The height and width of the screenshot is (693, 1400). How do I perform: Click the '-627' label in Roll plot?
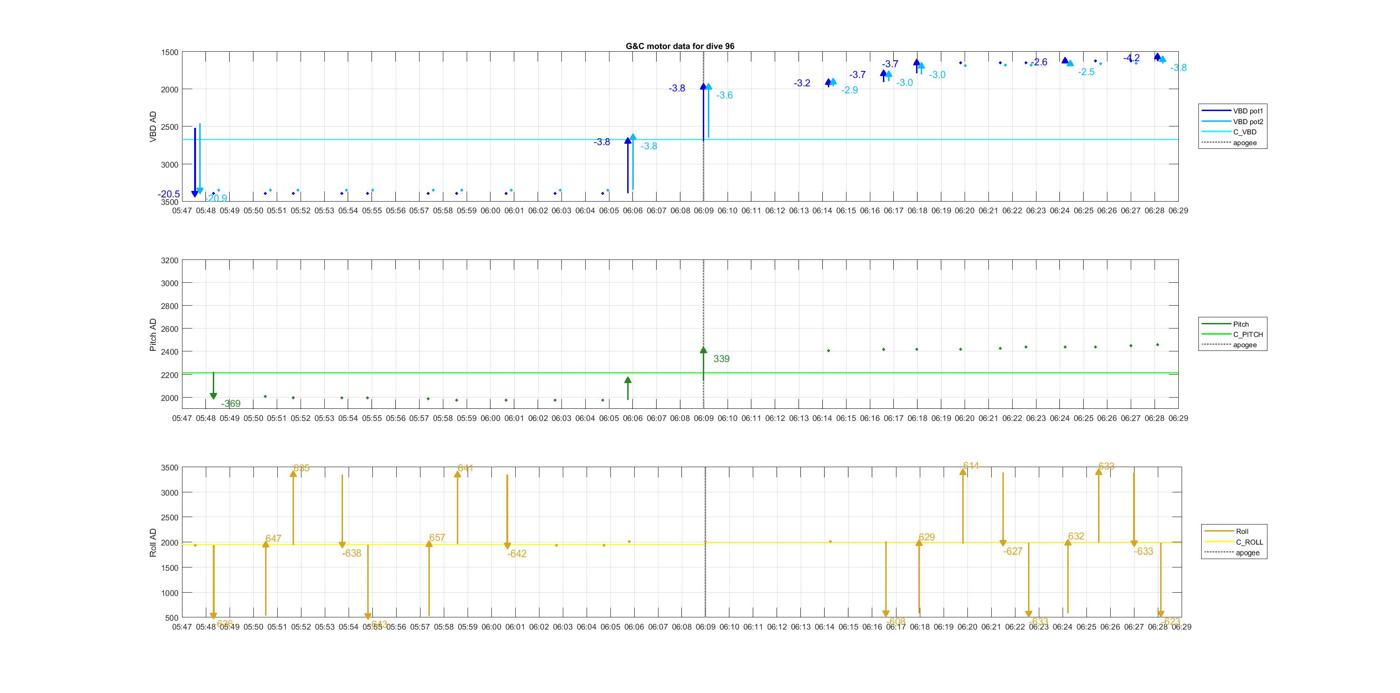pos(1013,551)
